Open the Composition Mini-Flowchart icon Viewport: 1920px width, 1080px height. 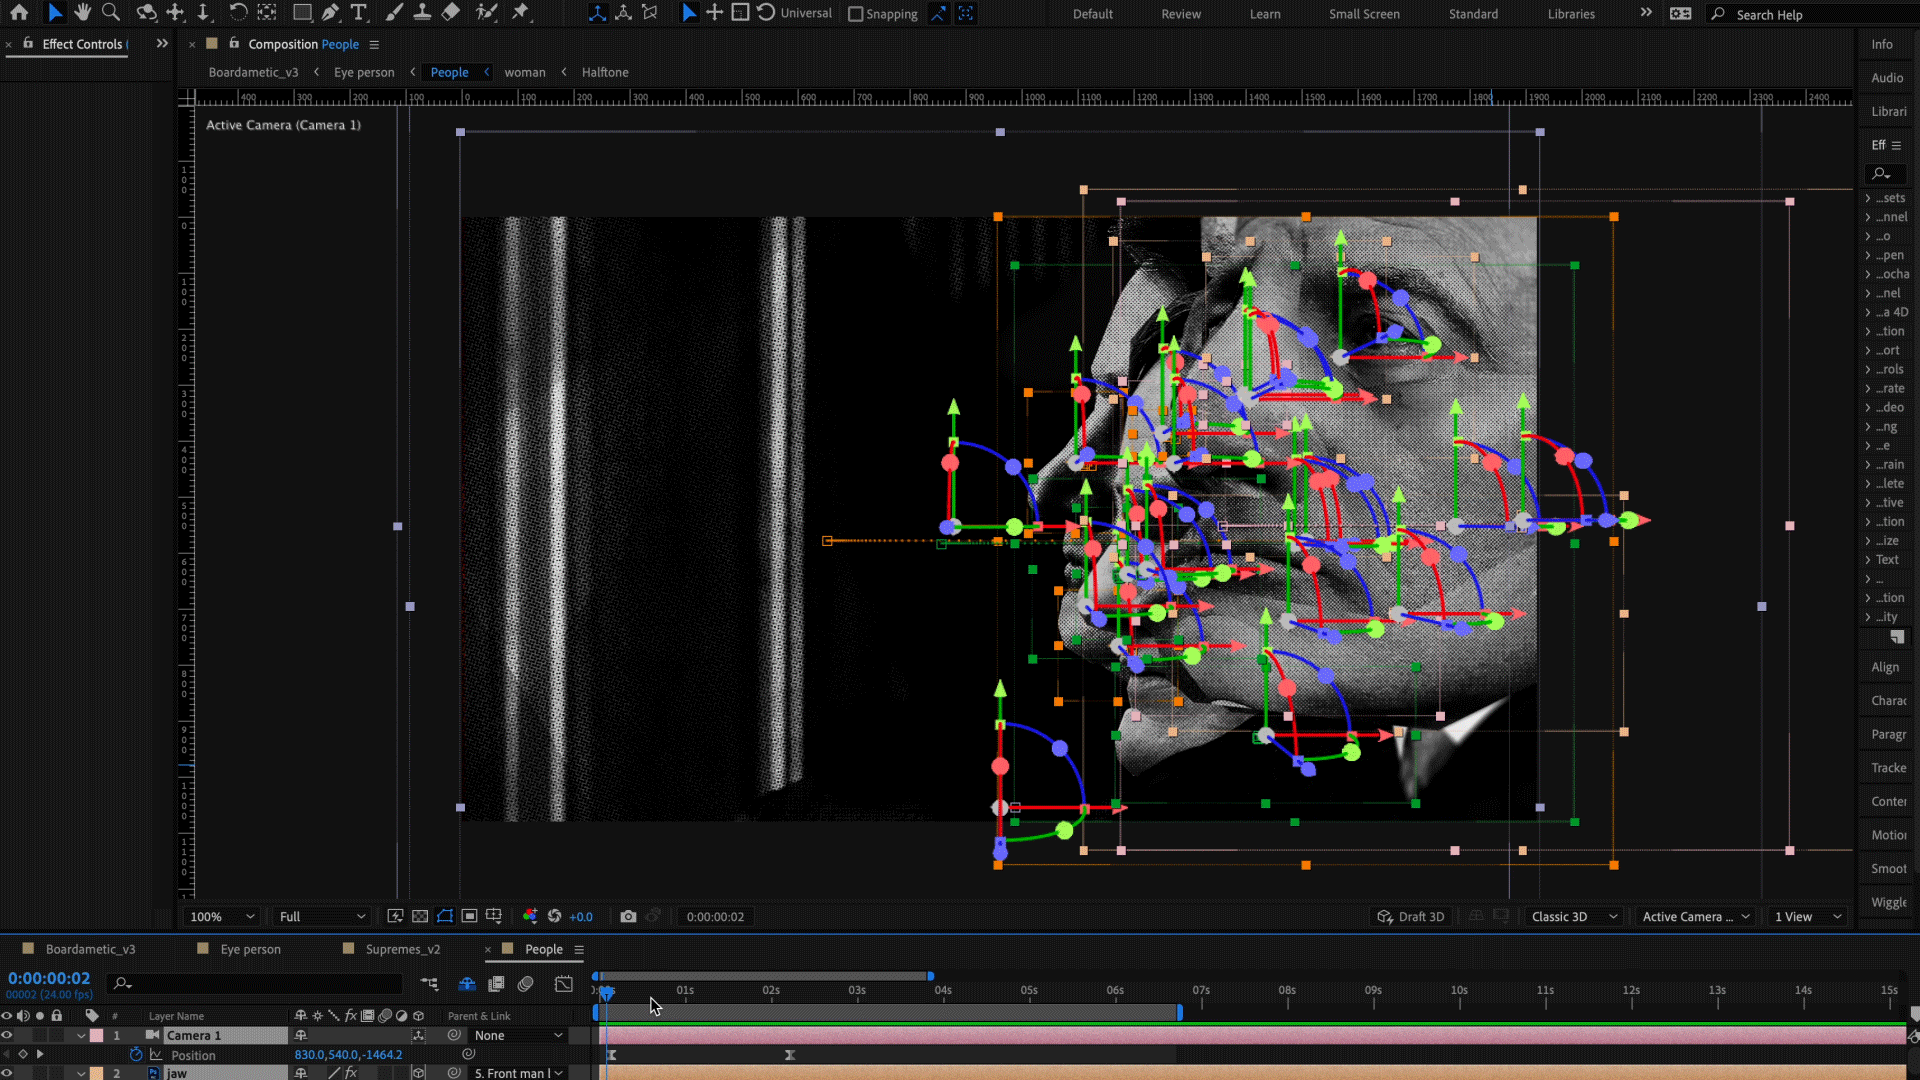[x=430, y=984]
